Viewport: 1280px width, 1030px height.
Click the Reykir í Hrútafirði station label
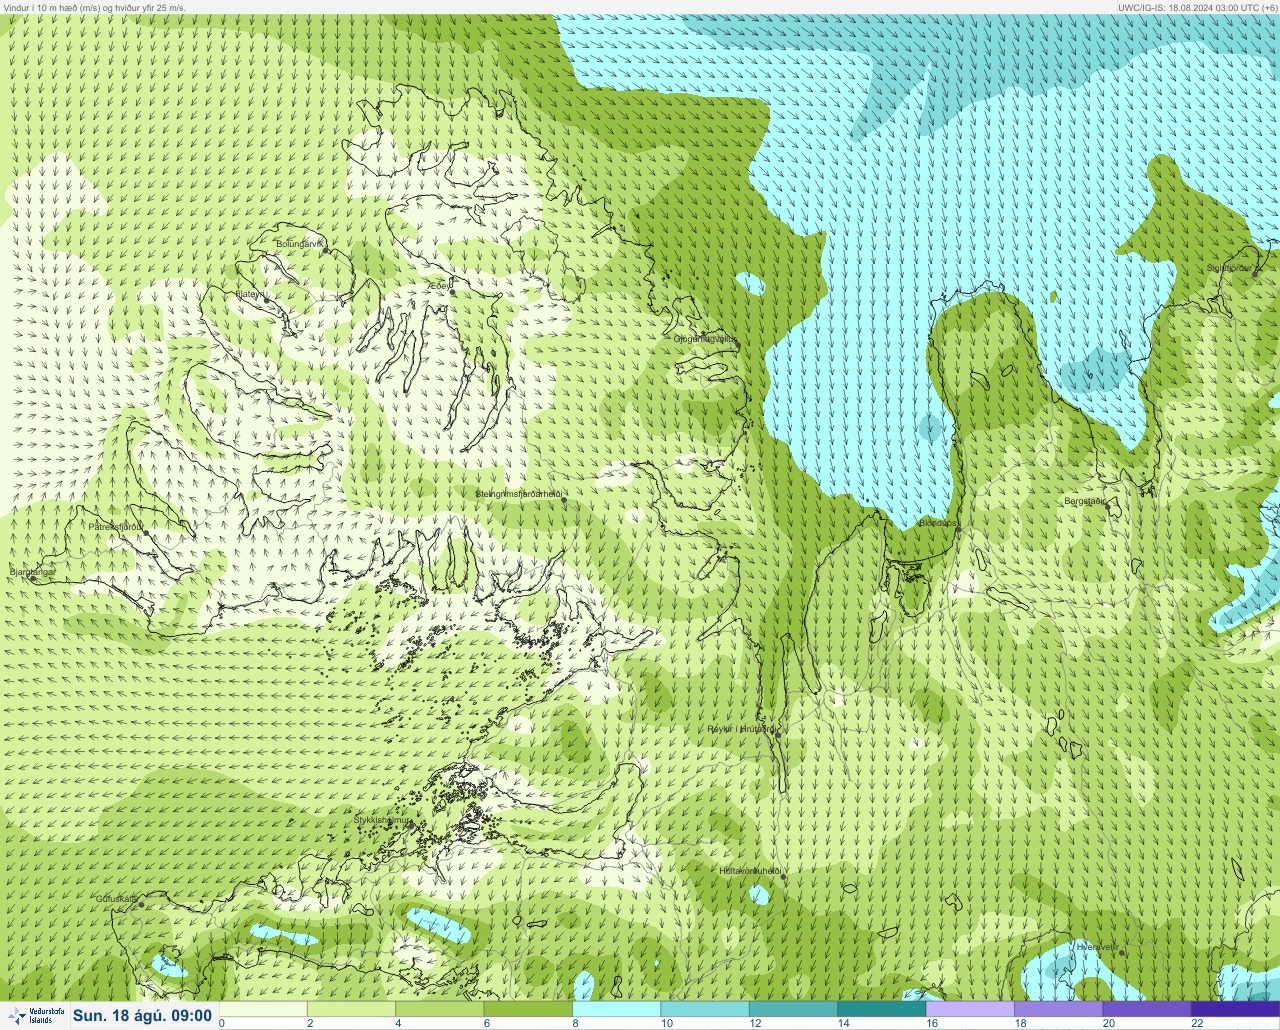coord(740,729)
